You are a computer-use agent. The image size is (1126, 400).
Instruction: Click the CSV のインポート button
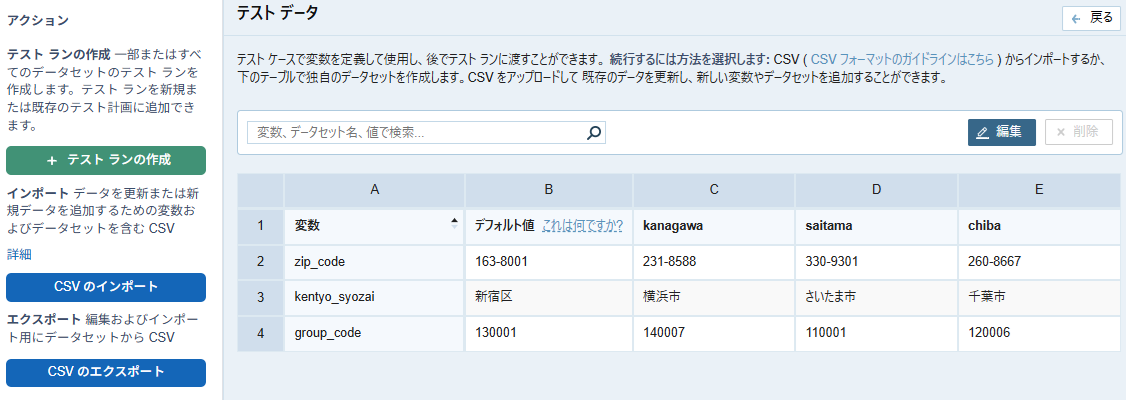(106, 287)
